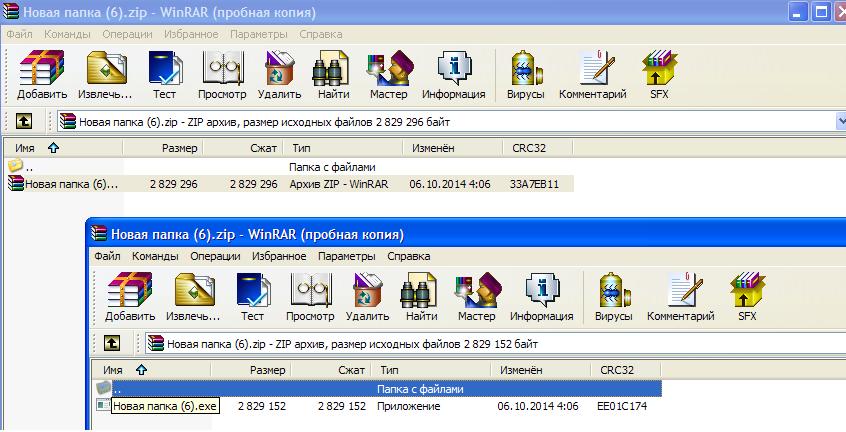Open Файл menu in front window

click(107, 256)
